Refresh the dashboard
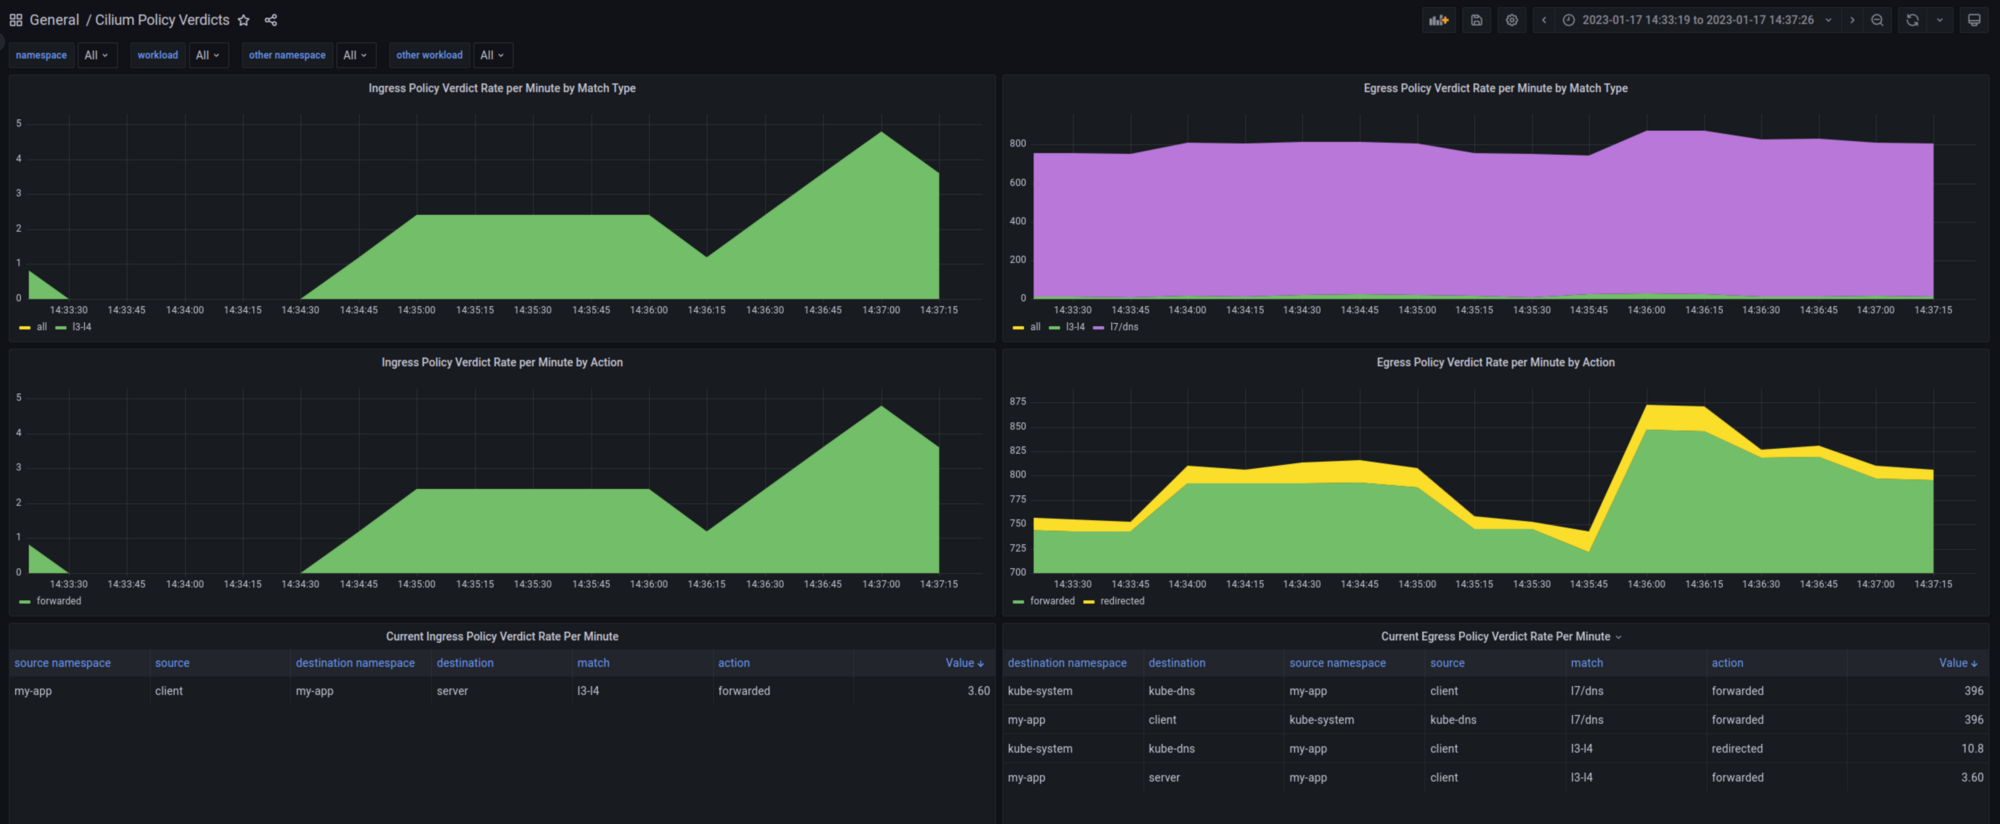 (x=1912, y=20)
